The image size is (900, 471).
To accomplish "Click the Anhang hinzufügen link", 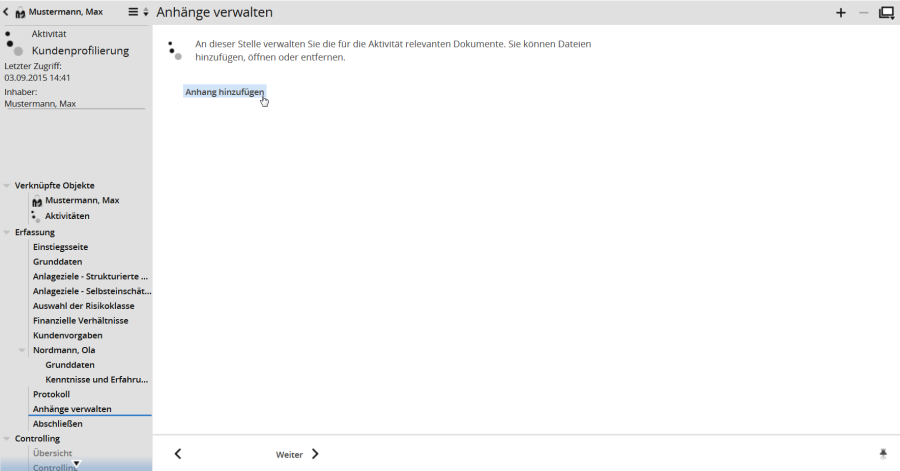I will tap(224, 92).
